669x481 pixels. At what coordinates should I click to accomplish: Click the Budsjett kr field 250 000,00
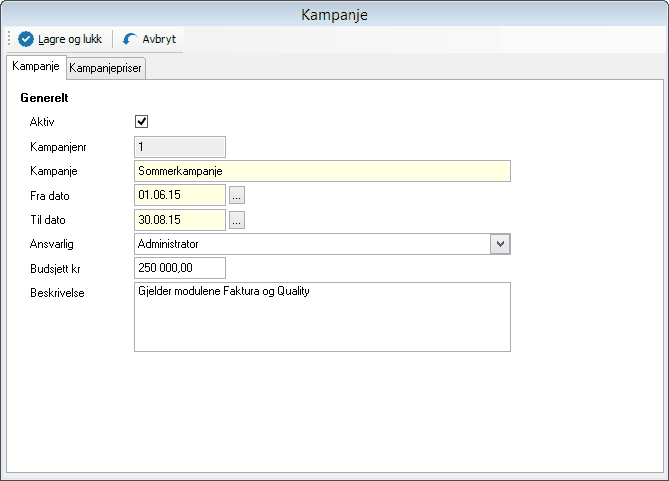tap(180, 268)
